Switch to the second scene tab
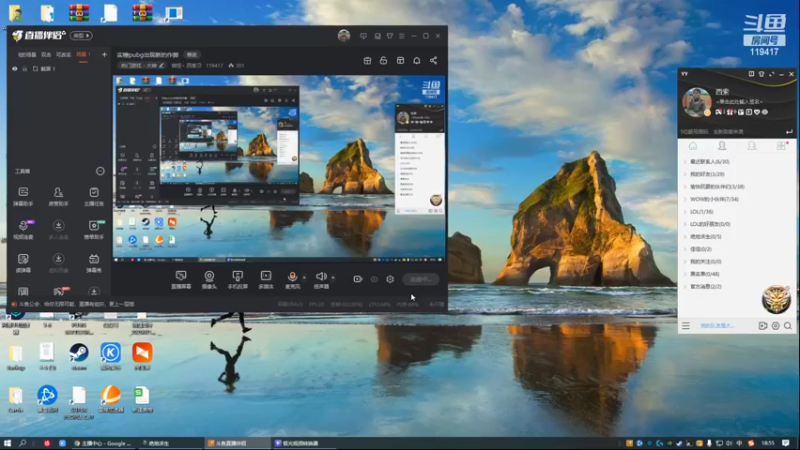Viewport: 800px width, 450px height. [x=46, y=55]
